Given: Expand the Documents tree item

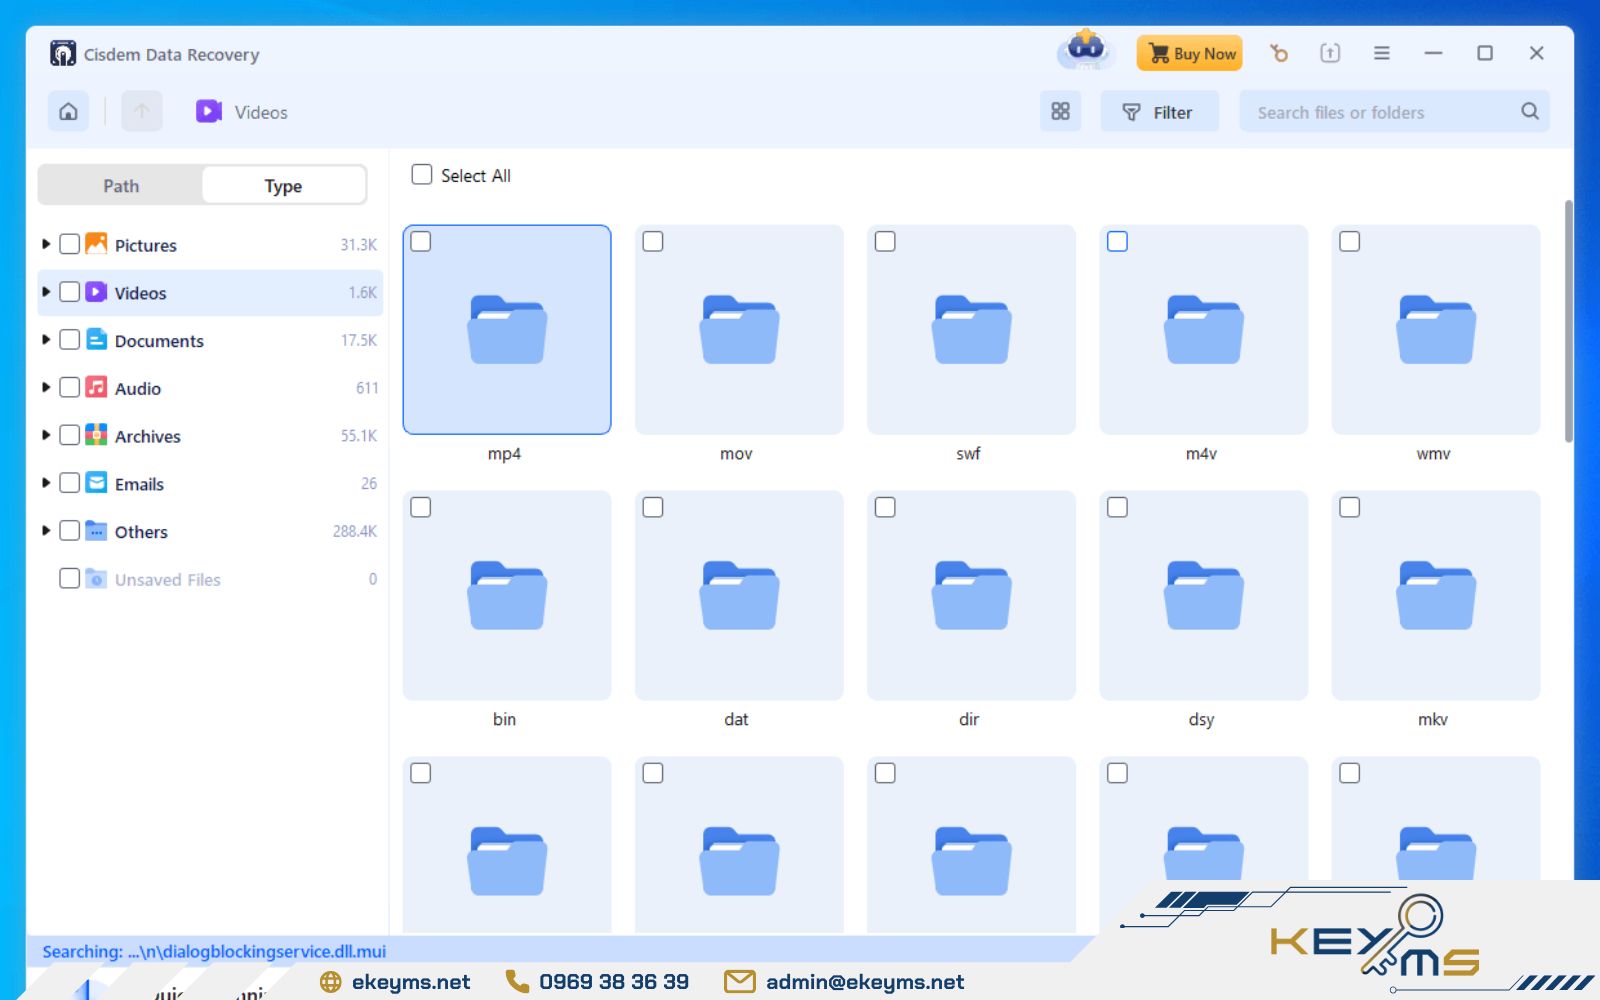Looking at the screenshot, I should (45, 340).
